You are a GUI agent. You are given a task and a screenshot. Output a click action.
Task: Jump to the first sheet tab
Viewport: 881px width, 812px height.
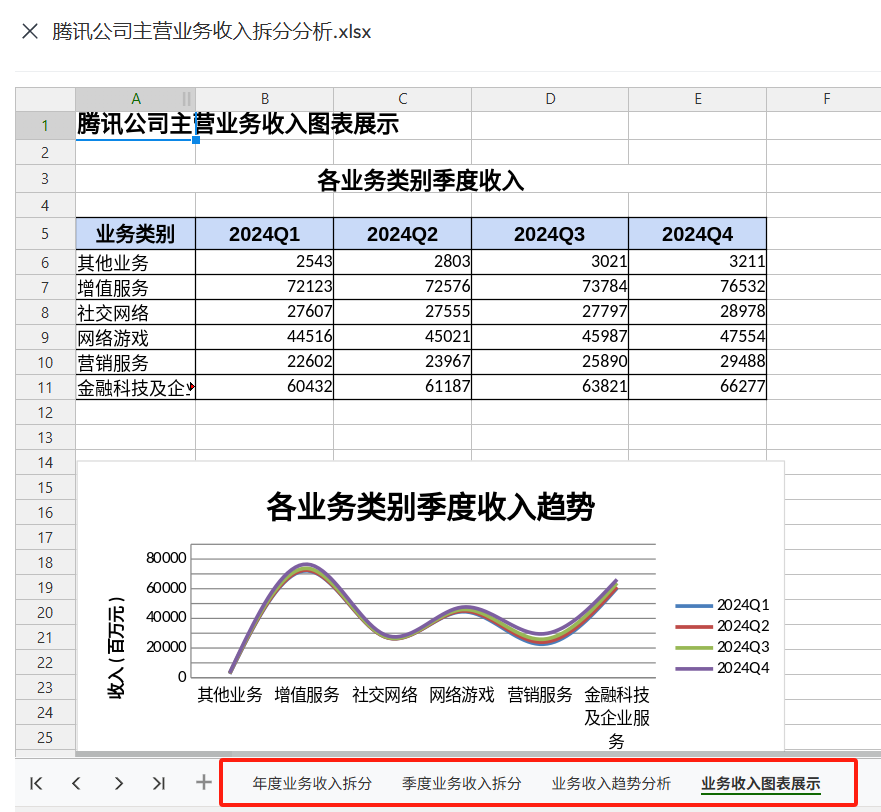coord(36,783)
